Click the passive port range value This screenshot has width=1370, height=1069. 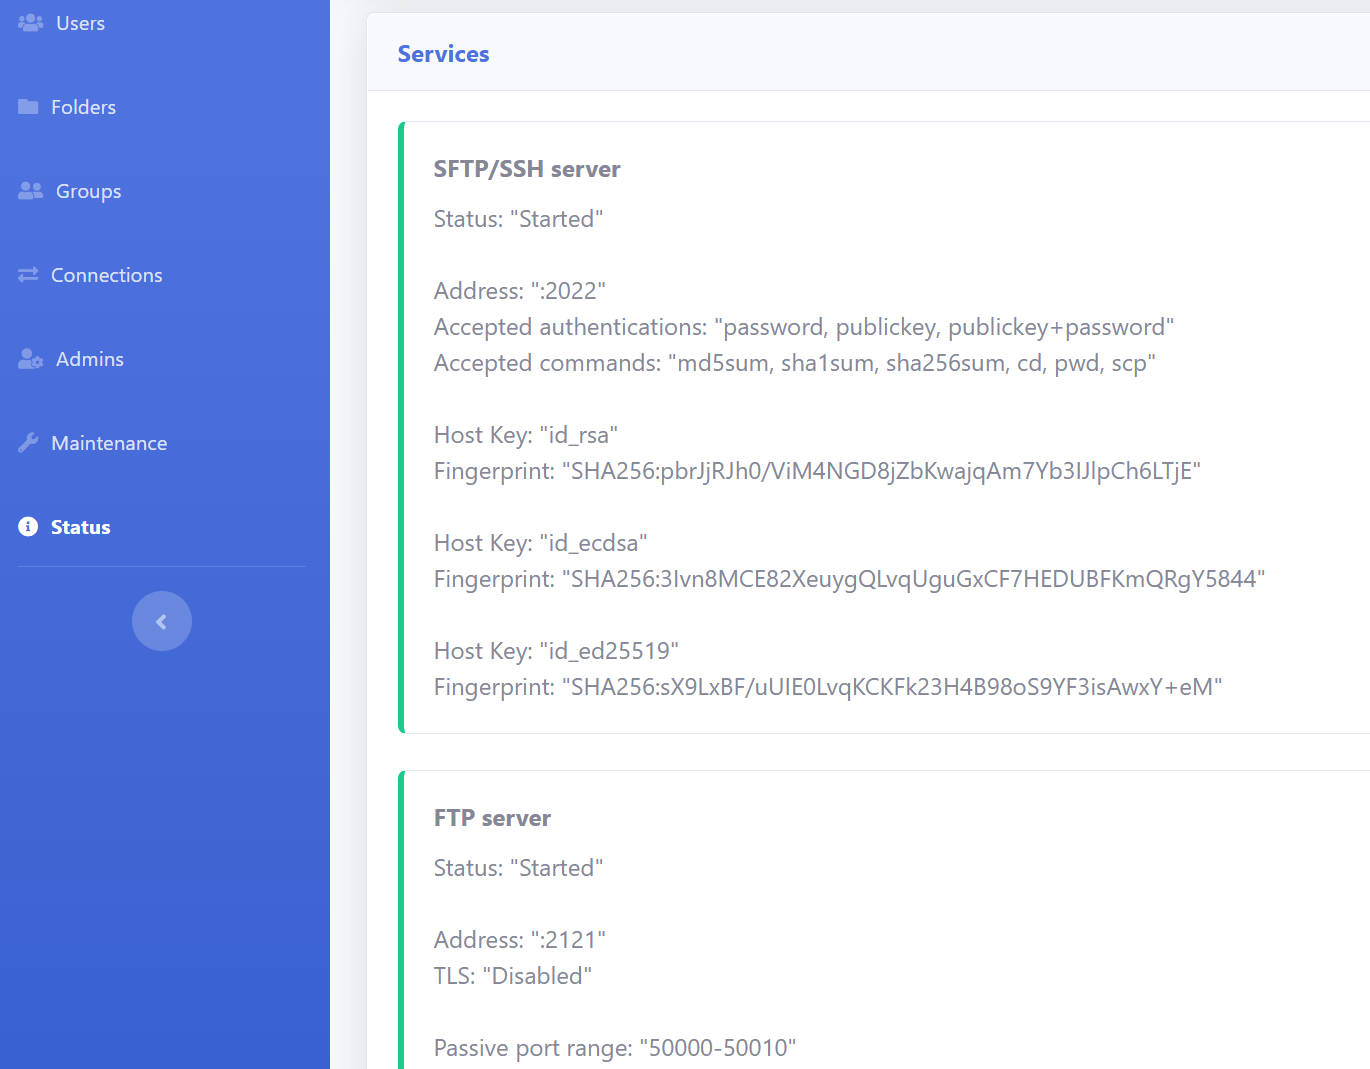(614, 1047)
